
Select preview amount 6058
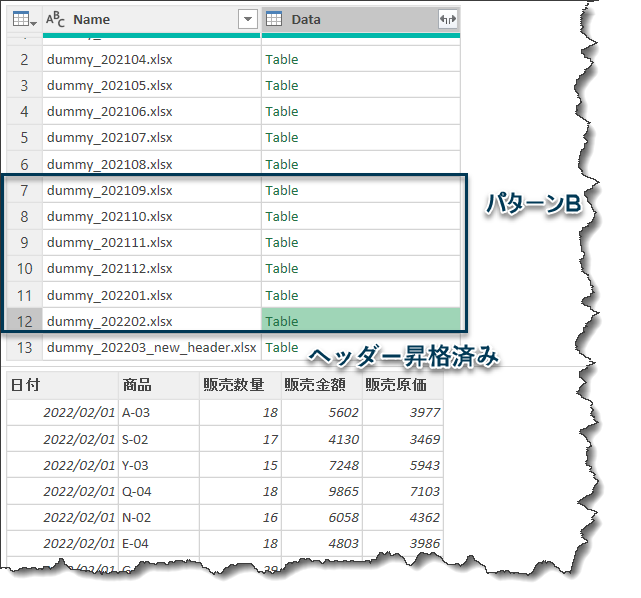click(322, 517)
